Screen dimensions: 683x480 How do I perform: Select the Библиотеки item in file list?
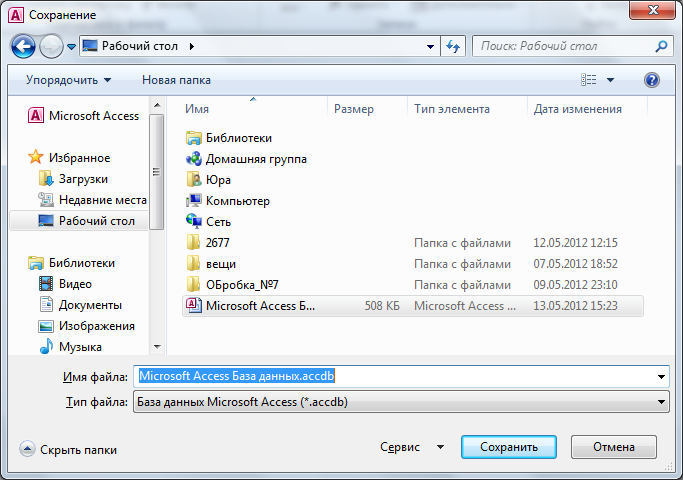(229, 138)
